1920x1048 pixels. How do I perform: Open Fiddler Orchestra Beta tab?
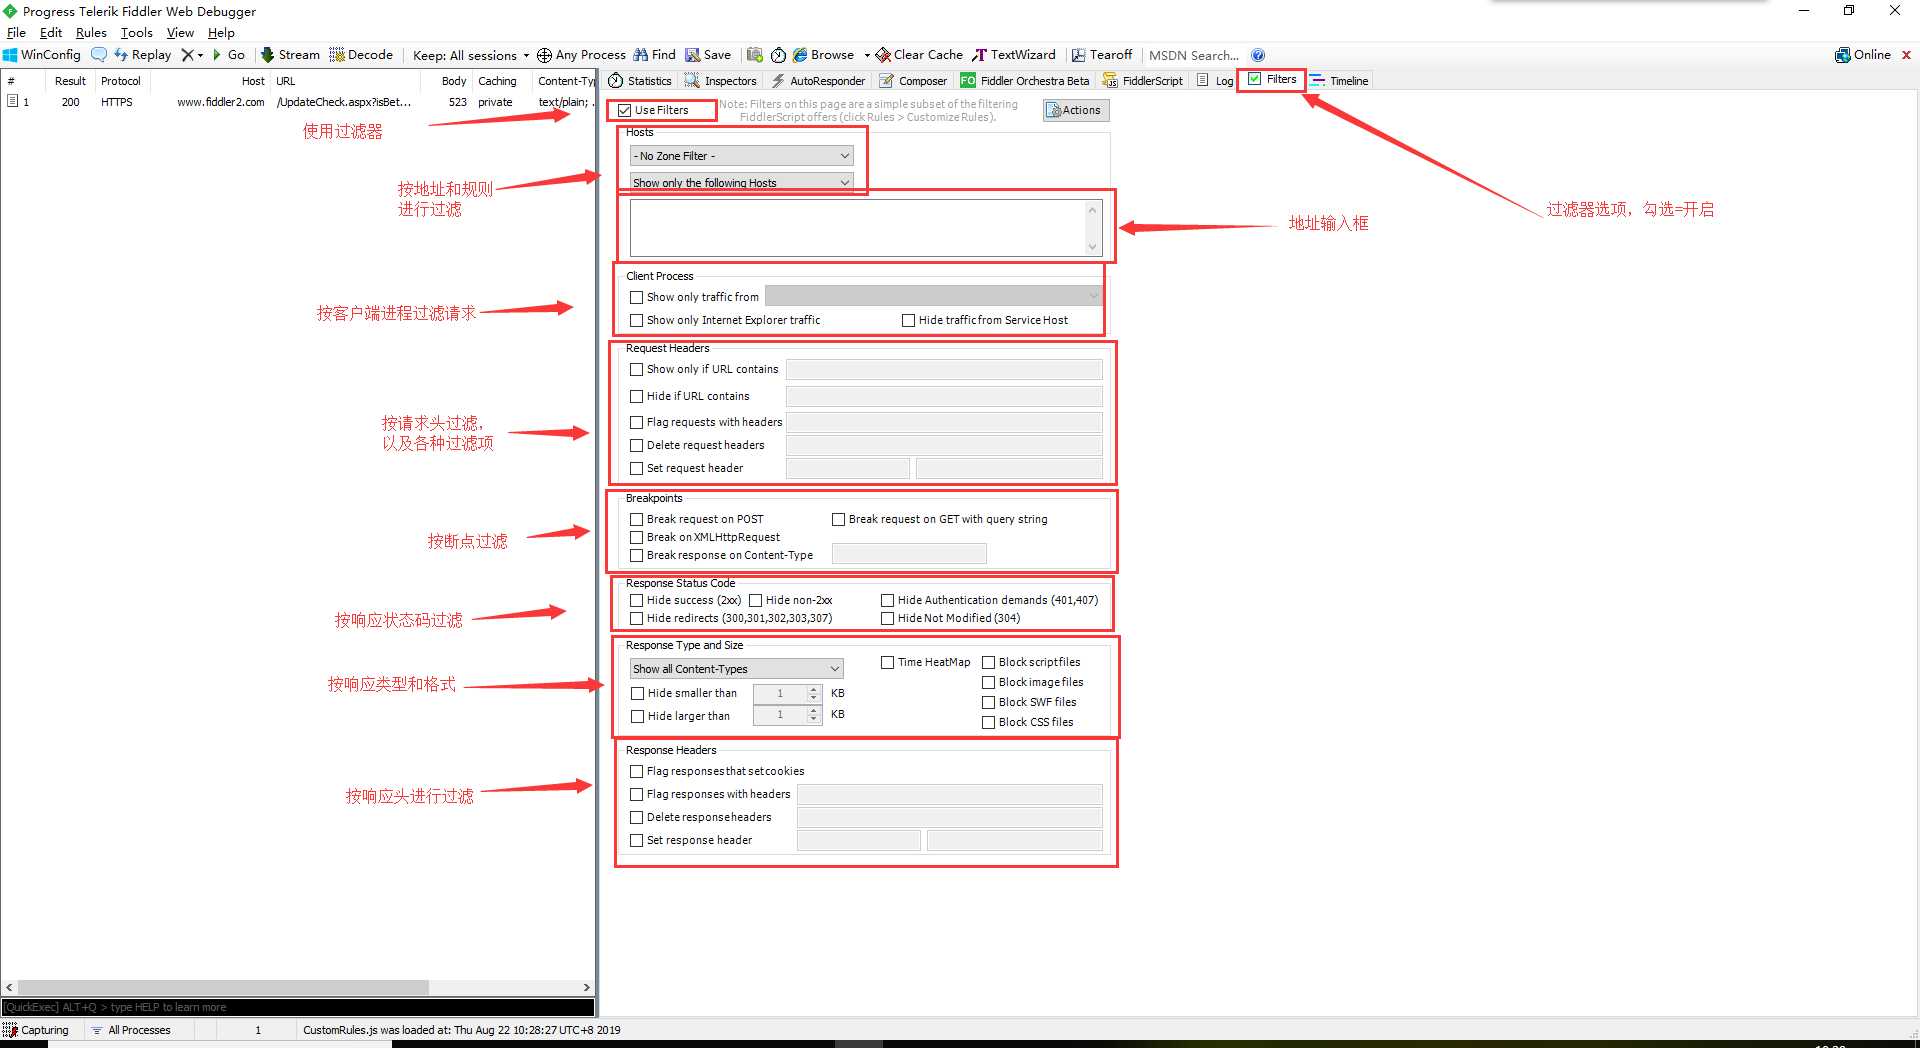click(1025, 81)
